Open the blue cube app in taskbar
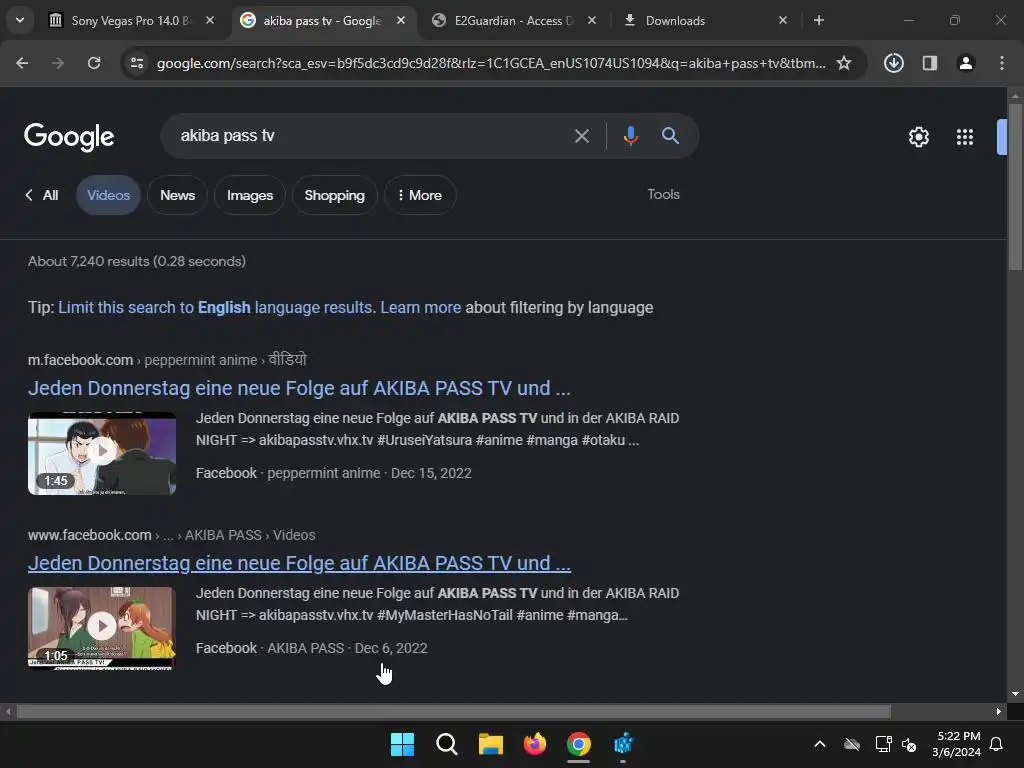The width and height of the screenshot is (1024, 768). 623,744
